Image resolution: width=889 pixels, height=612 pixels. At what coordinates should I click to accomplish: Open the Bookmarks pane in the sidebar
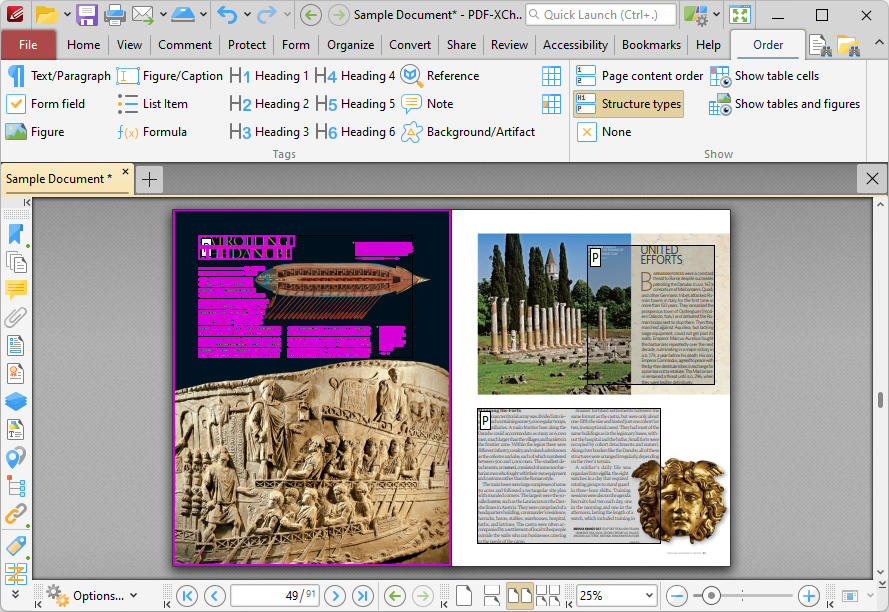click(x=14, y=232)
